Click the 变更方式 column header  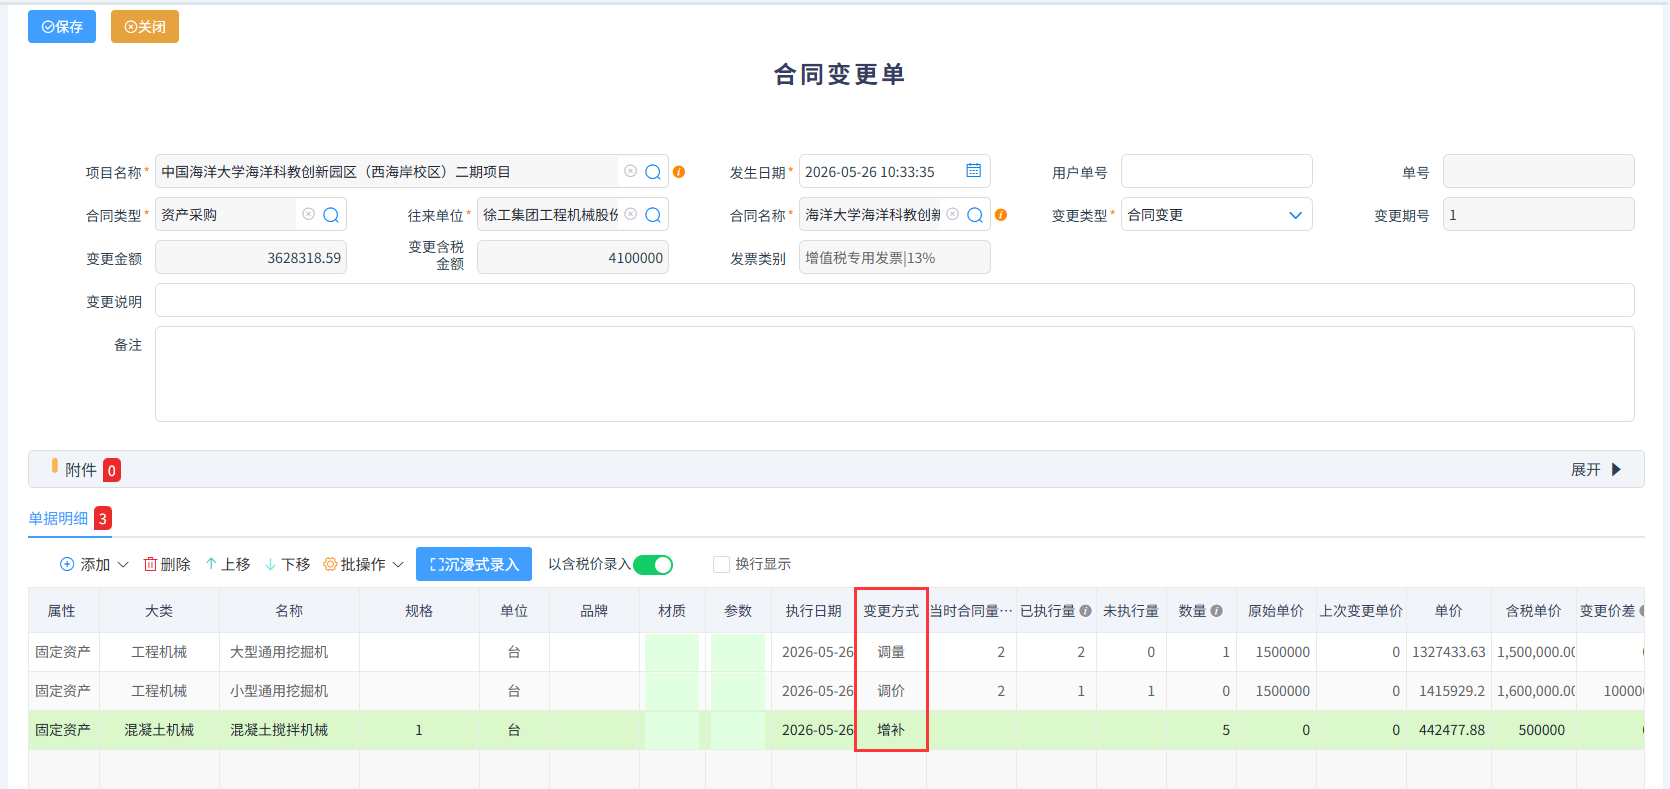tap(891, 611)
